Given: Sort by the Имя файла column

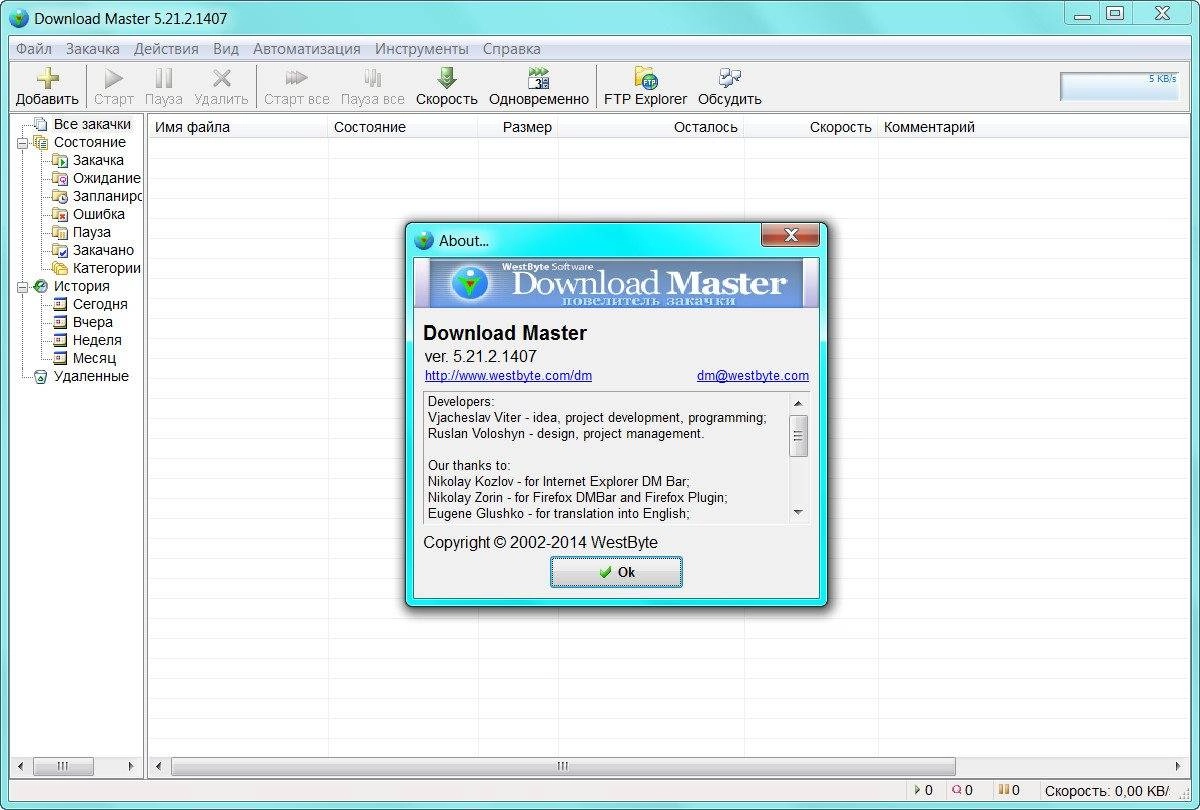Looking at the screenshot, I should pos(238,127).
